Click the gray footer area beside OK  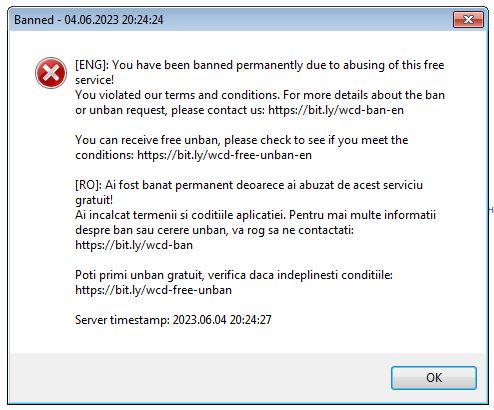[200, 378]
